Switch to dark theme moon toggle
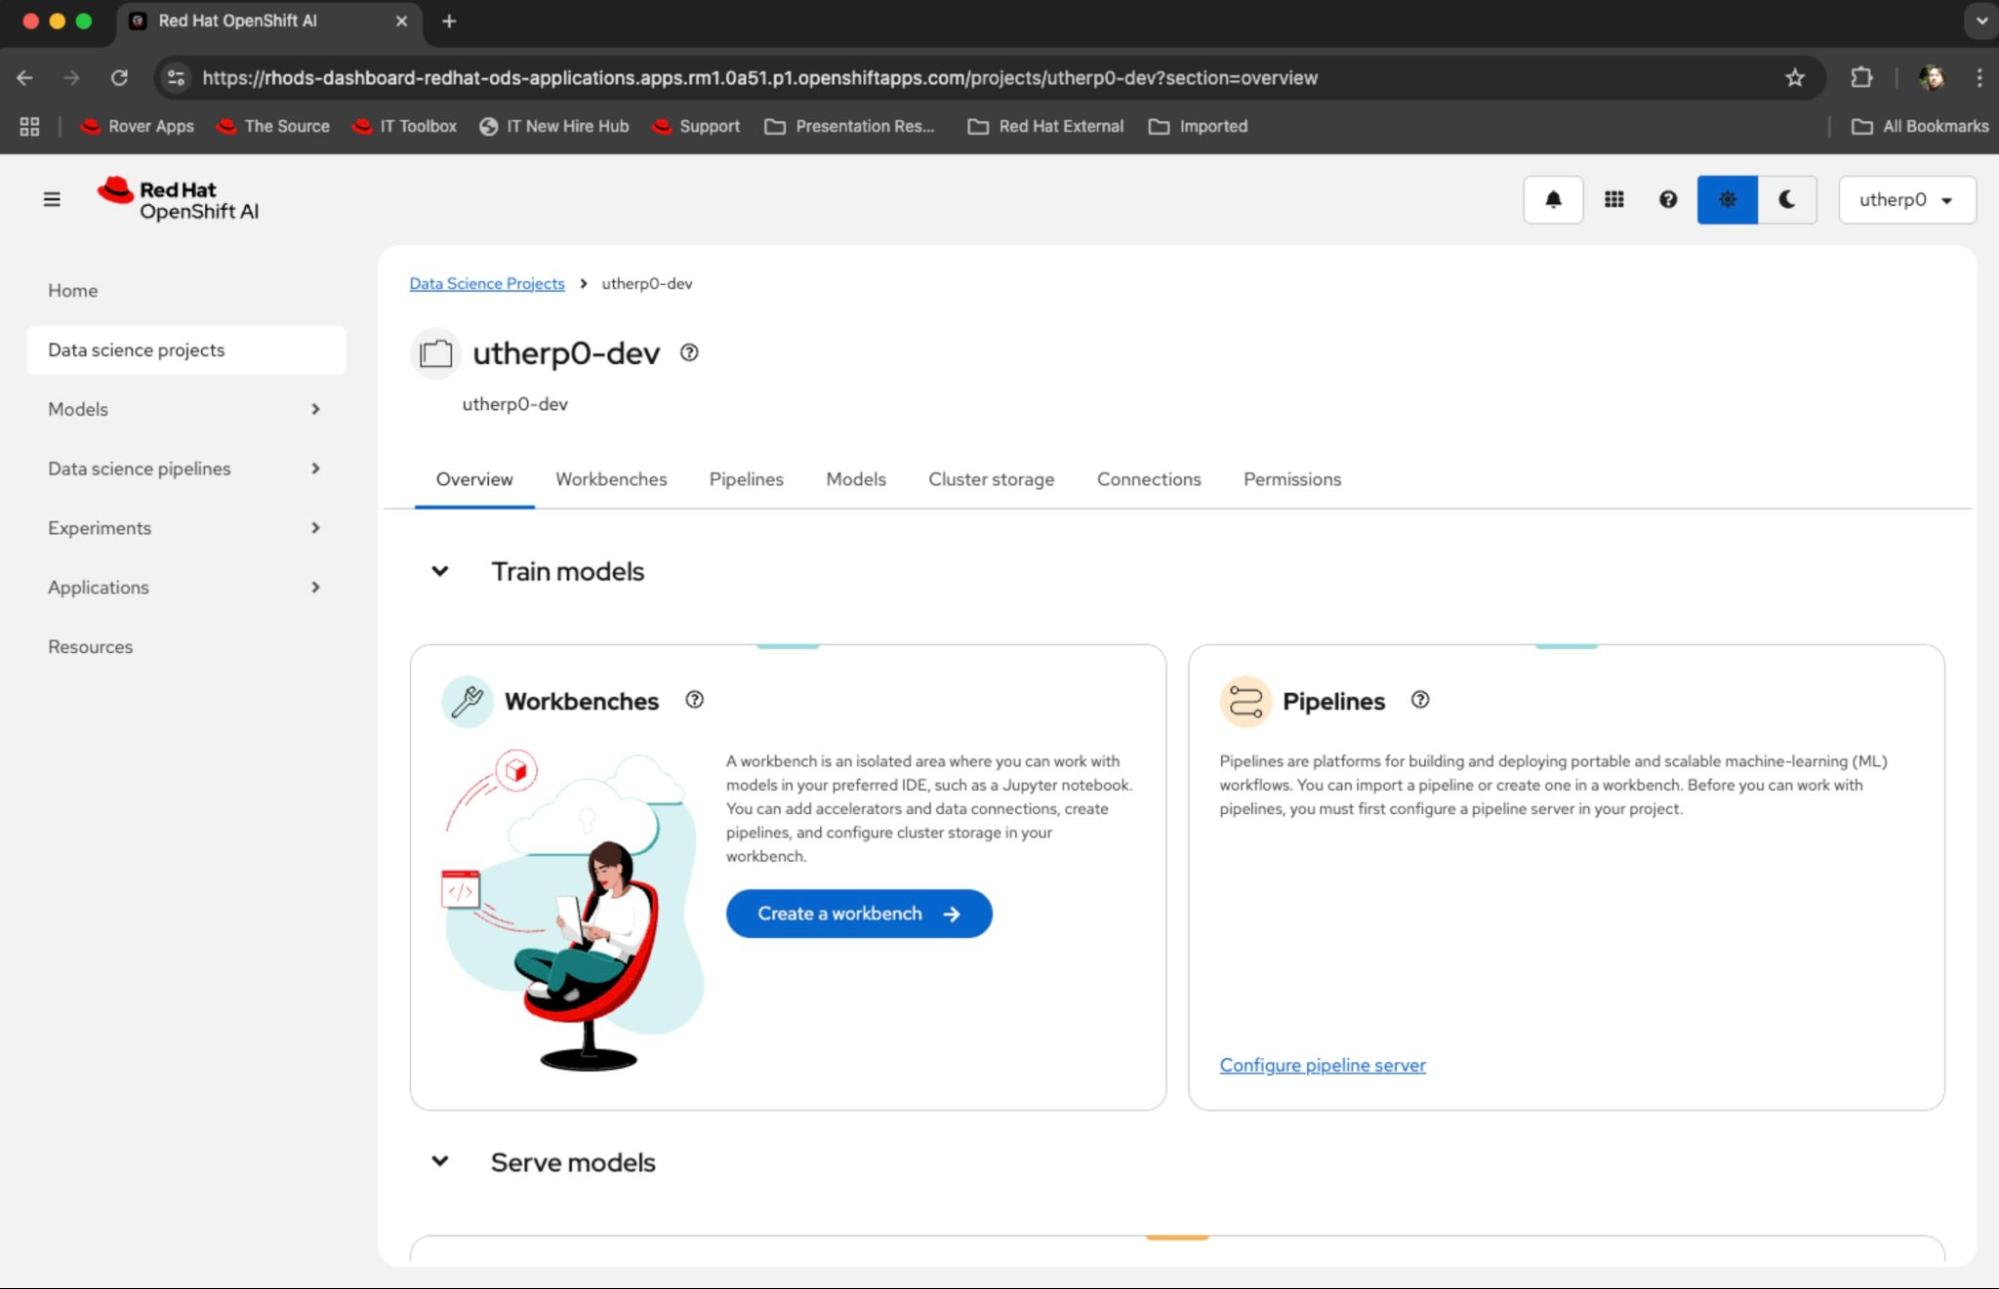Screen dimensions: 1999x1289 1787,200
